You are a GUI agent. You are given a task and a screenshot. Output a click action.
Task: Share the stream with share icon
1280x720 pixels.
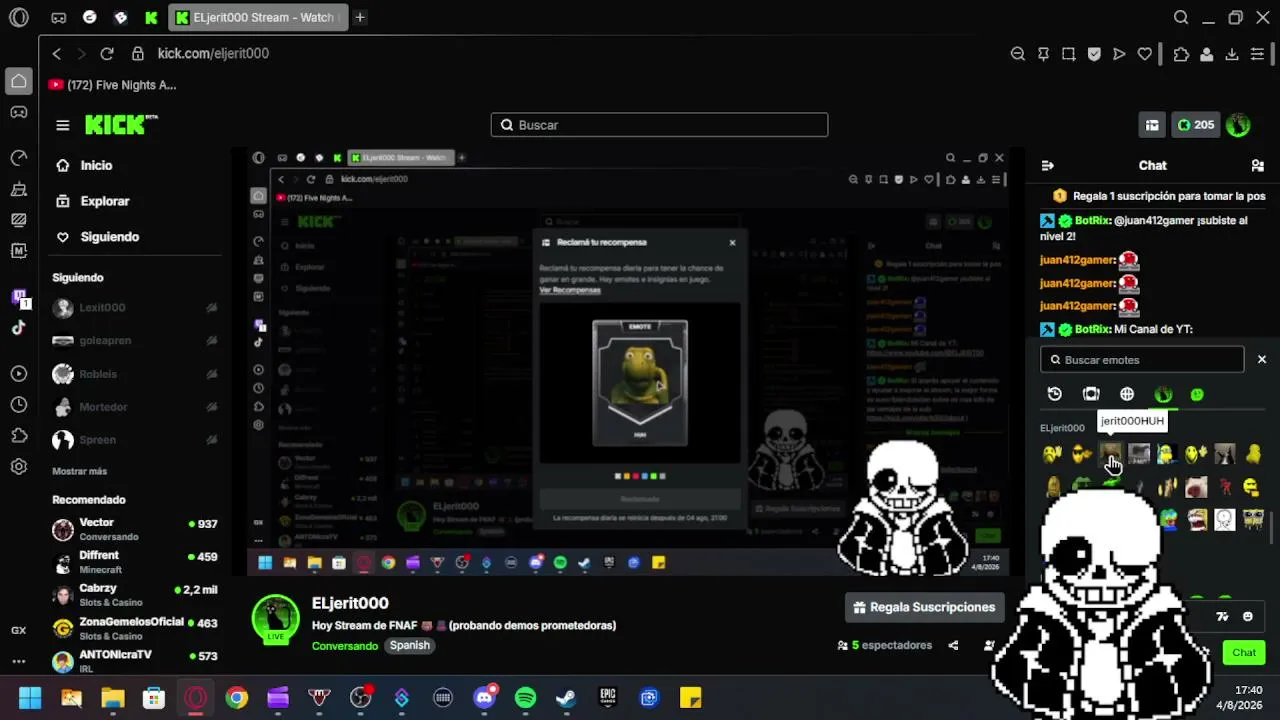point(953,646)
